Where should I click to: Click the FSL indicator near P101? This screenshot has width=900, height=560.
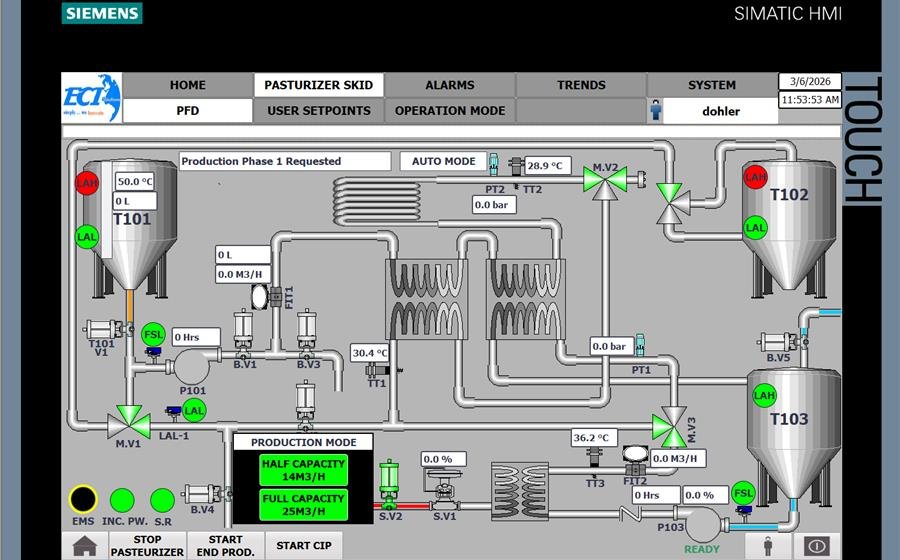click(153, 335)
